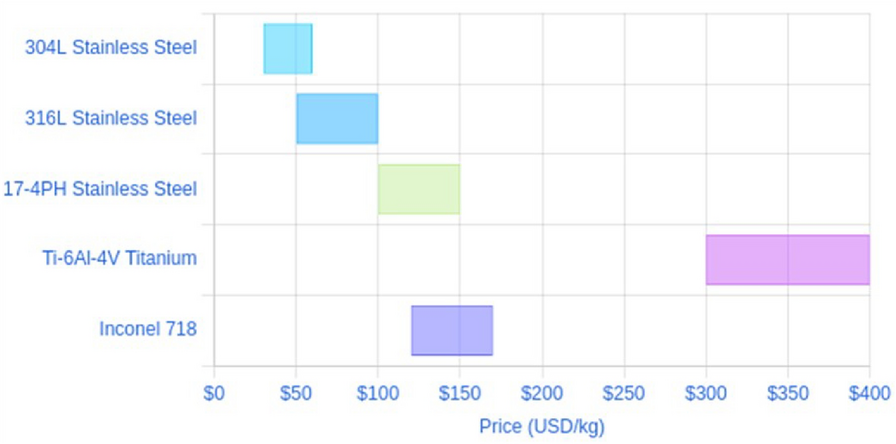Viewport: 896px width, 444px height.
Task: Click the 17-4PH Stainless Steel label
Action: pos(100,189)
